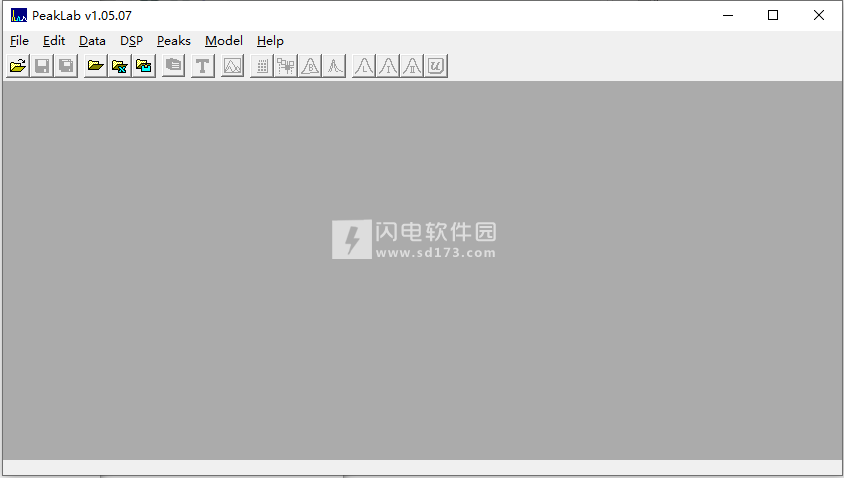Screen dimensions: 844x478
Task: Open the Peaks menu
Action: (173, 41)
